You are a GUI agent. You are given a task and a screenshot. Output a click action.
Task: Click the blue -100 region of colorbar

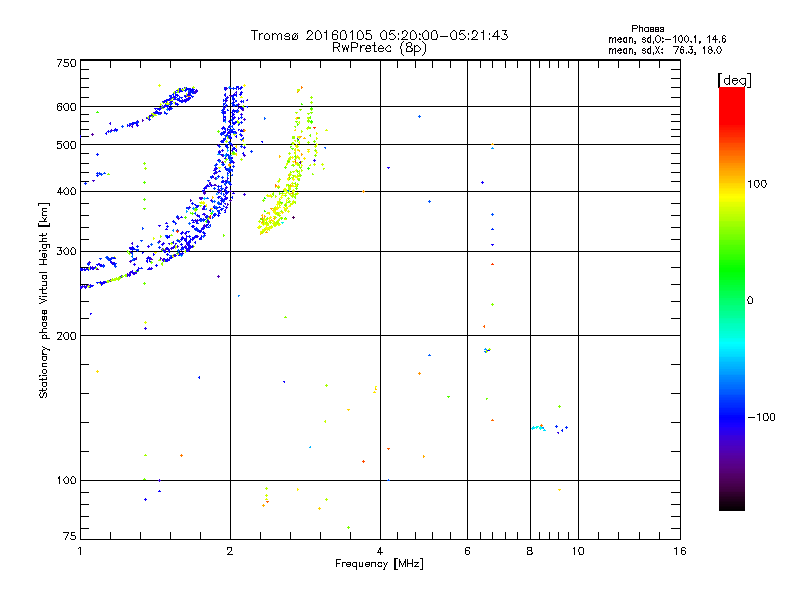(x=732, y=417)
